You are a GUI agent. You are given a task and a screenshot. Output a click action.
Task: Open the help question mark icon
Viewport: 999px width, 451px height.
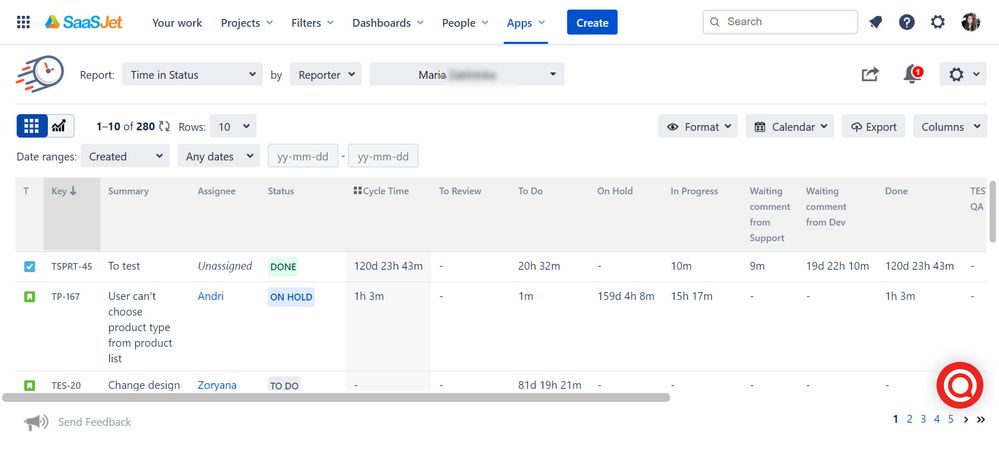coord(907,22)
